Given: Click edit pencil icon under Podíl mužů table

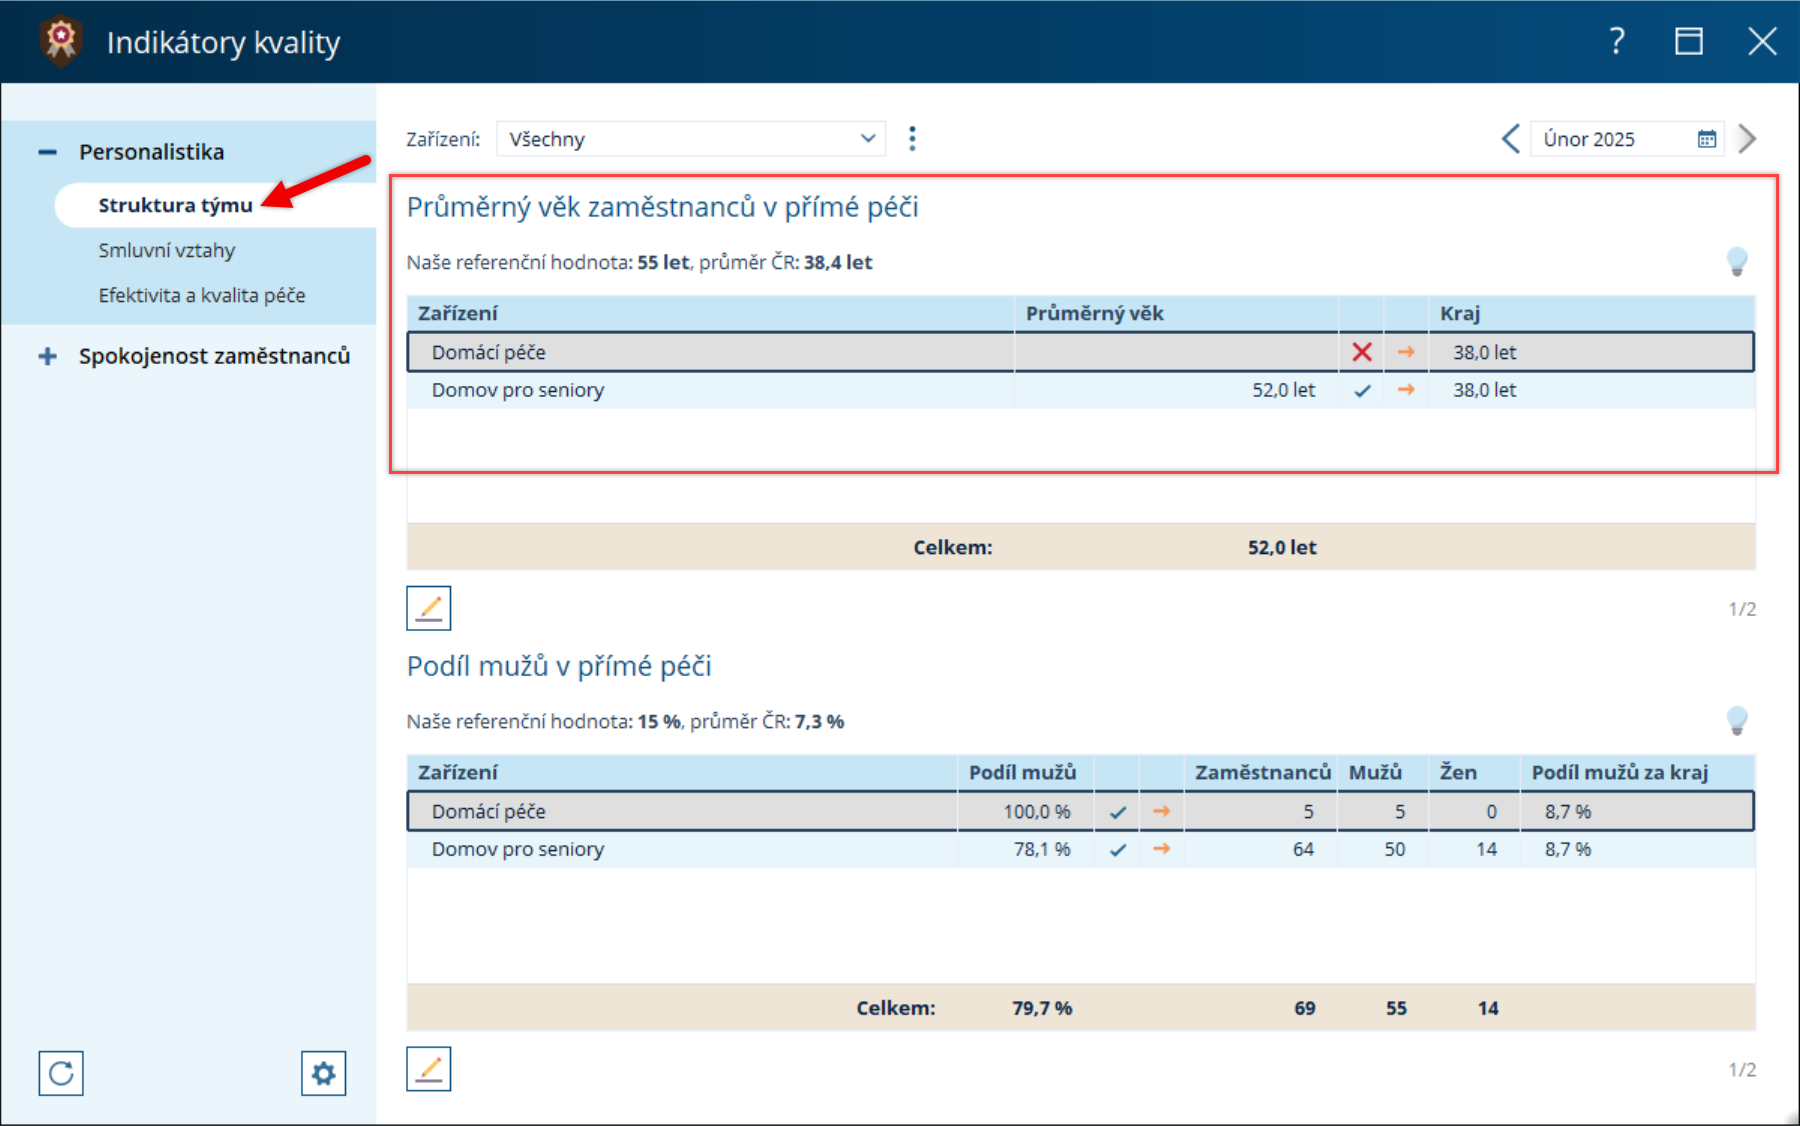Looking at the screenshot, I should (x=429, y=1069).
